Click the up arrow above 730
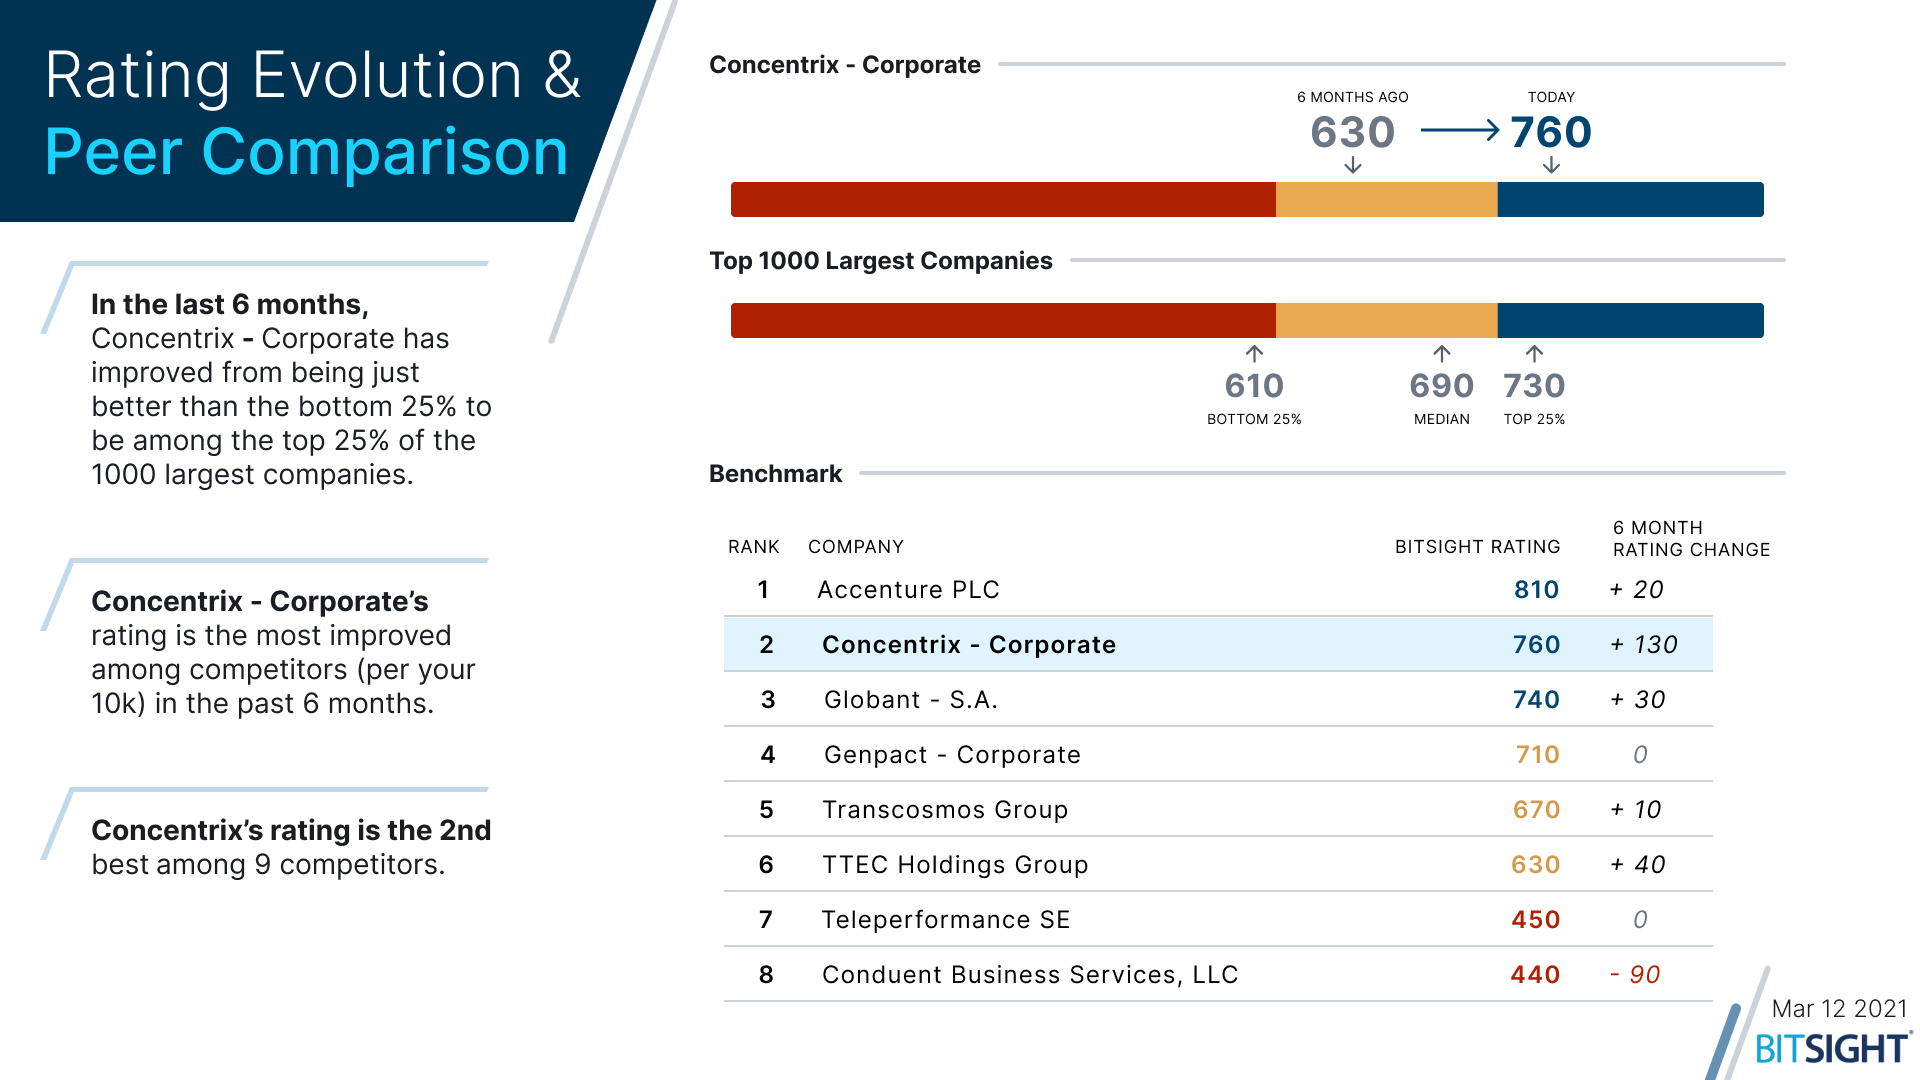1920x1080 pixels. (1534, 353)
